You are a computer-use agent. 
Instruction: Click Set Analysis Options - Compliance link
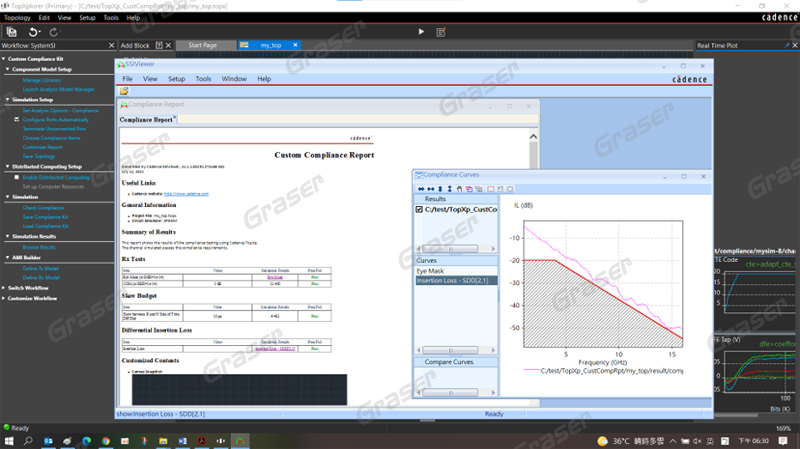point(61,110)
